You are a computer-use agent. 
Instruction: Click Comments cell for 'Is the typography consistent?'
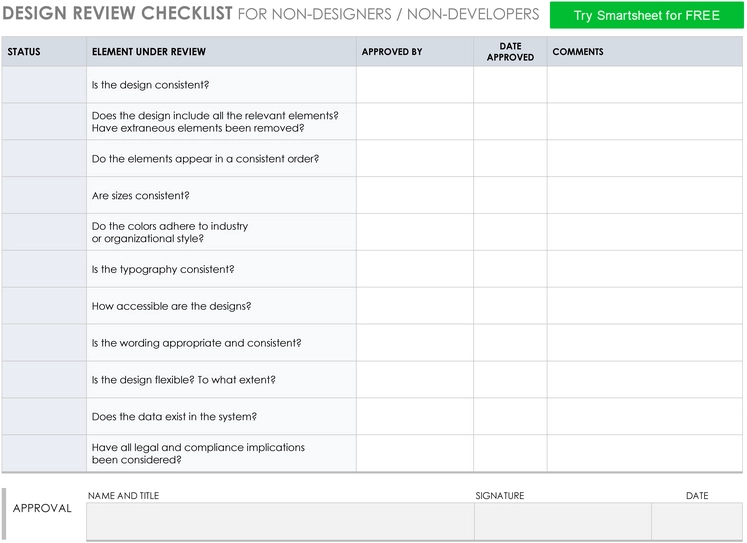[645, 269]
